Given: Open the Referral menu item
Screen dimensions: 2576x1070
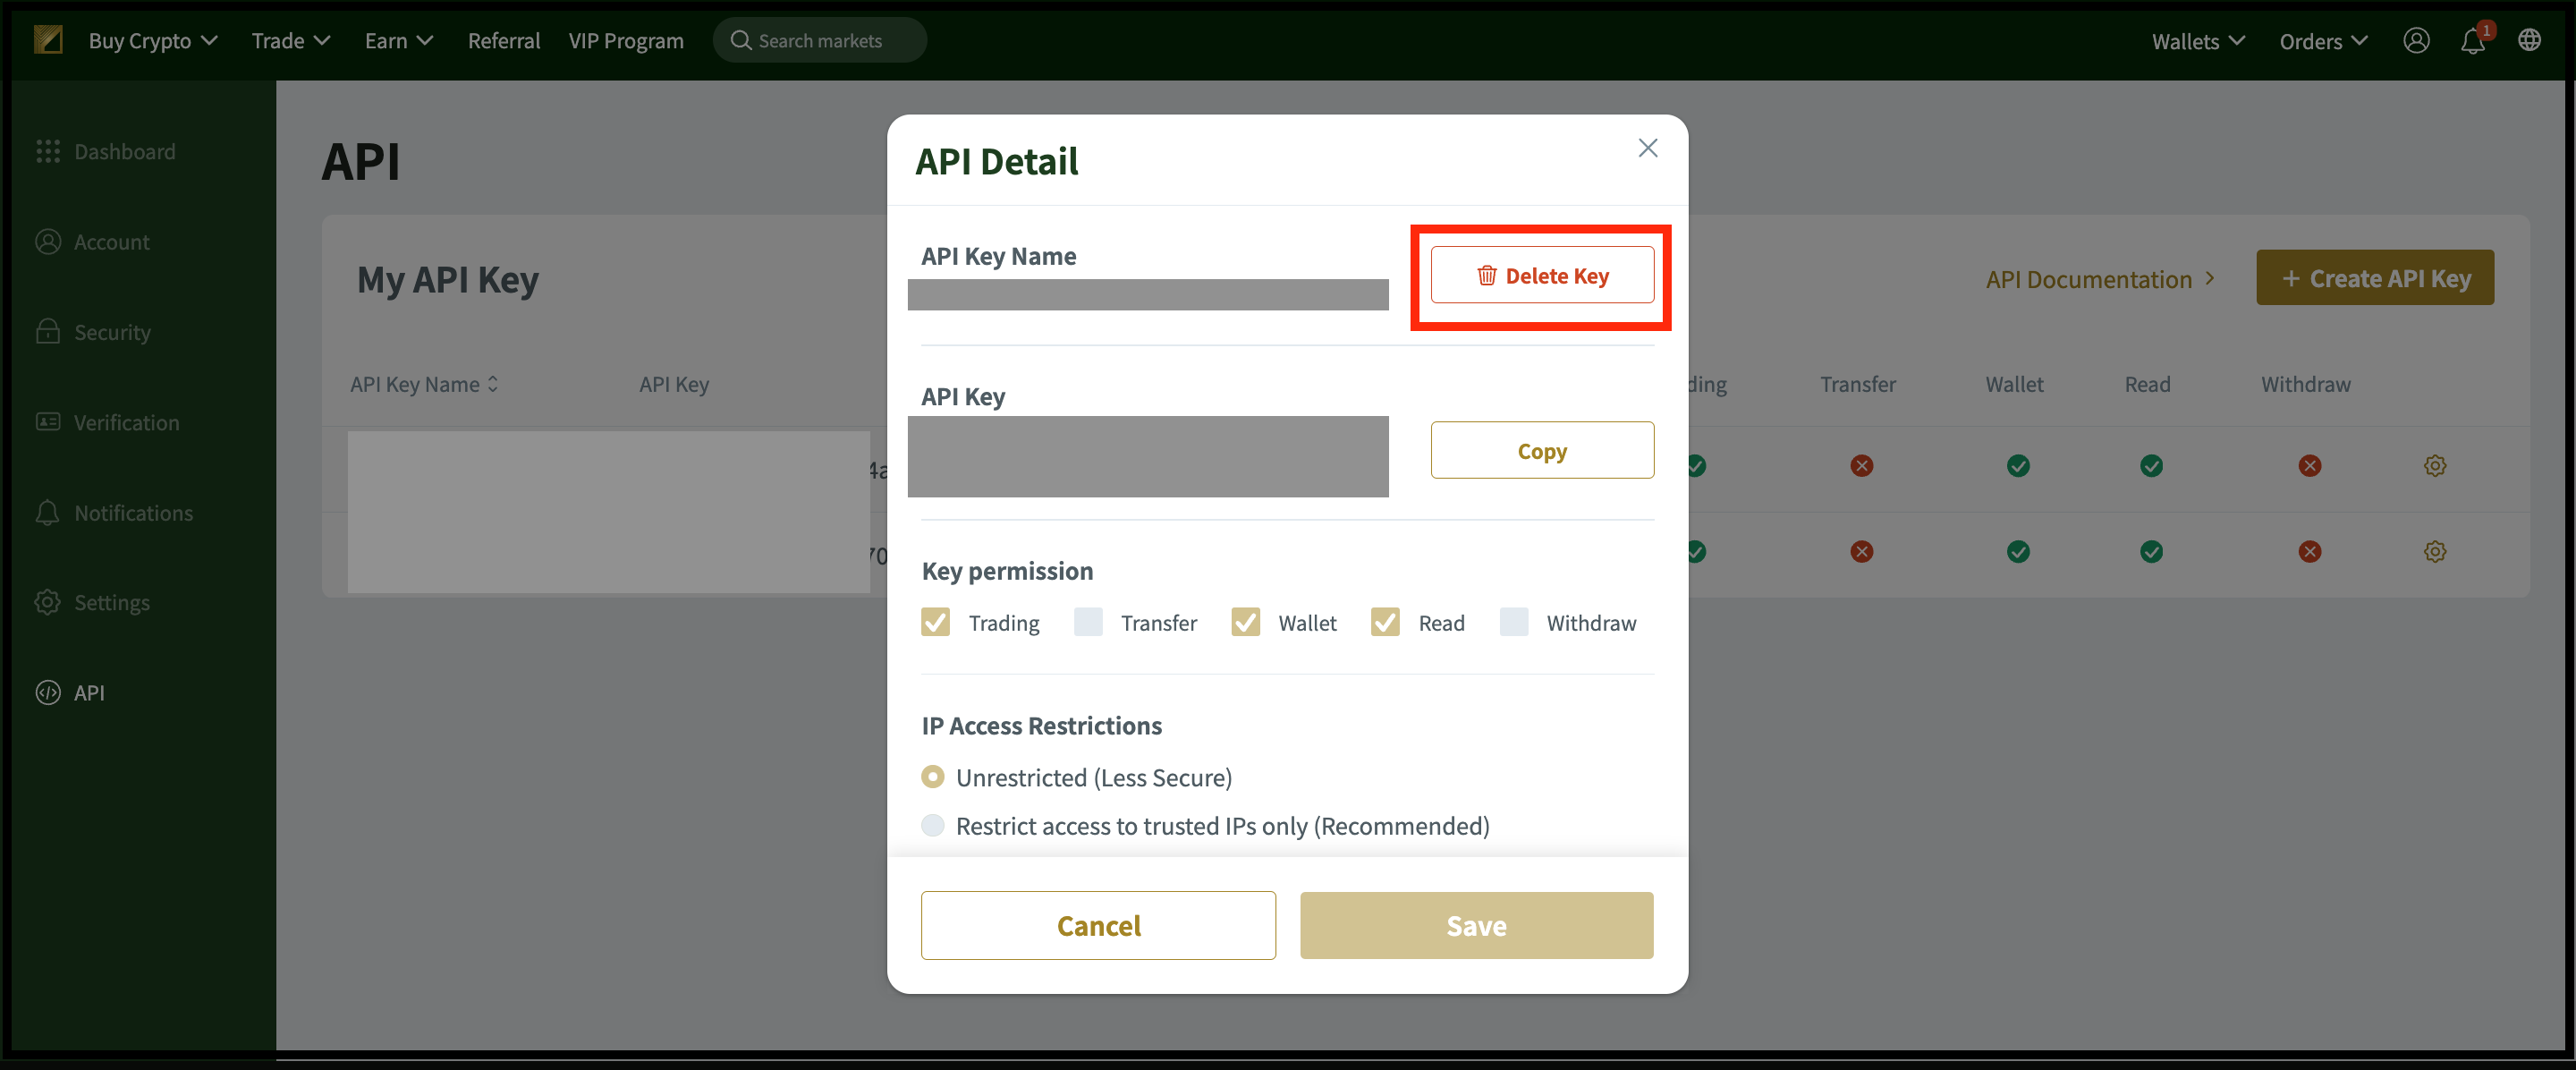Looking at the screenshot, I should [504, 41].
